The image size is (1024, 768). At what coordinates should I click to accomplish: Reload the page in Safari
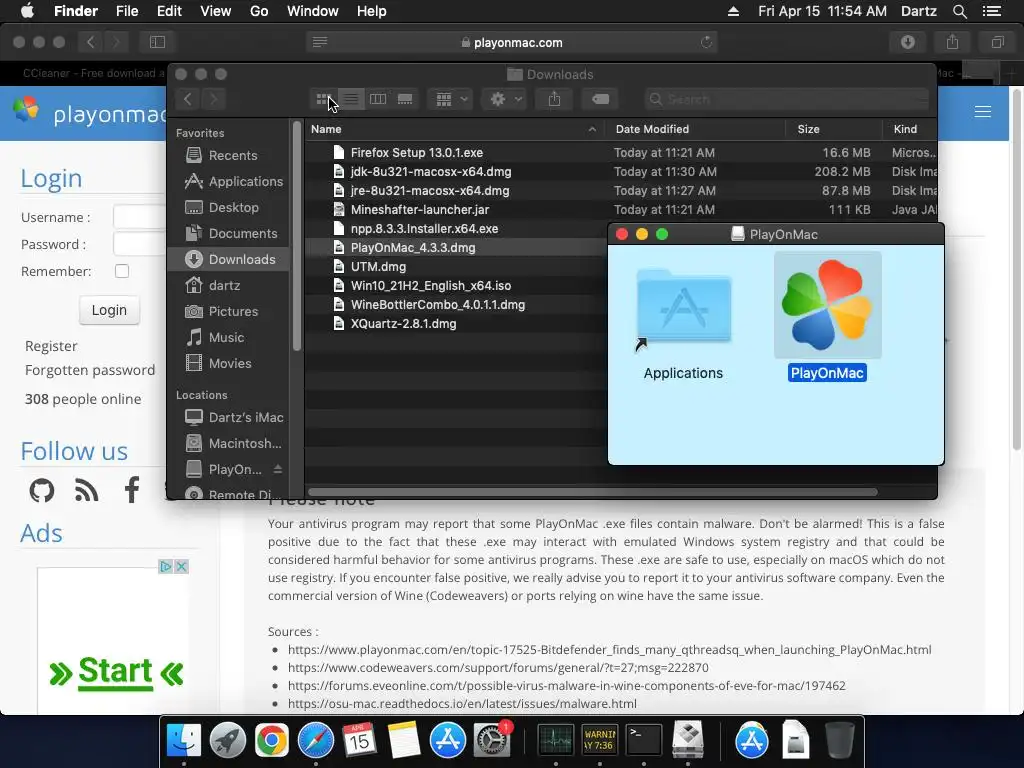(x=706, y=42)
